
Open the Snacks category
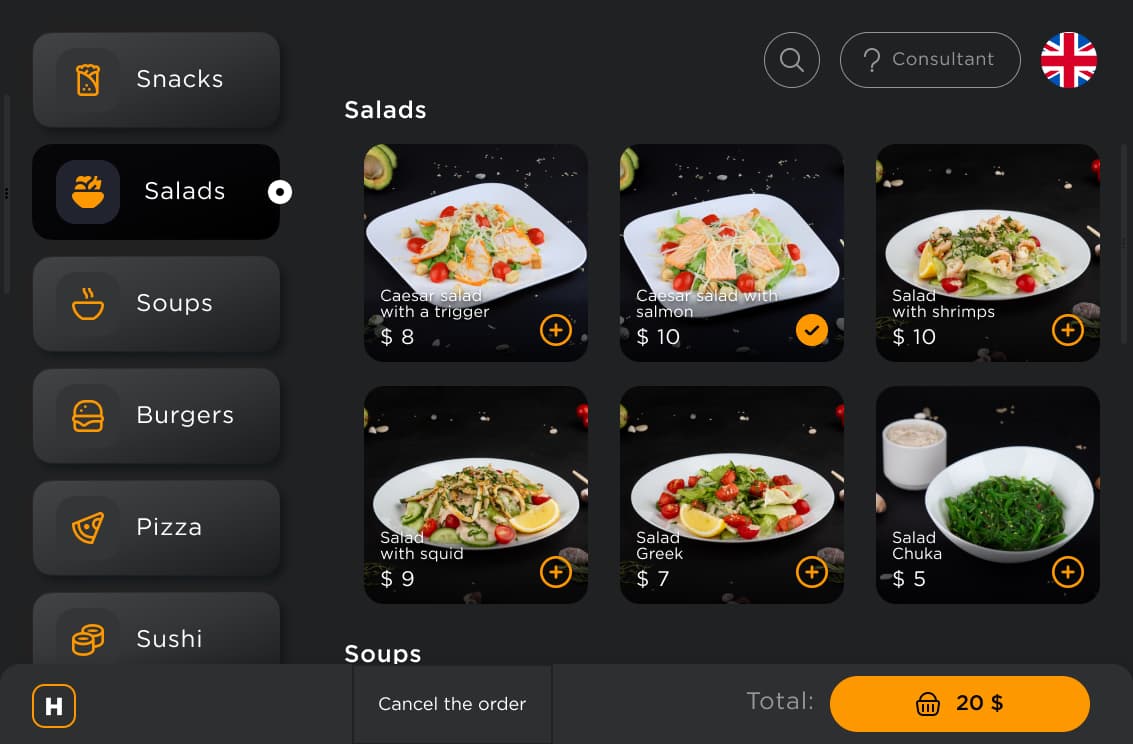[156, 79]
